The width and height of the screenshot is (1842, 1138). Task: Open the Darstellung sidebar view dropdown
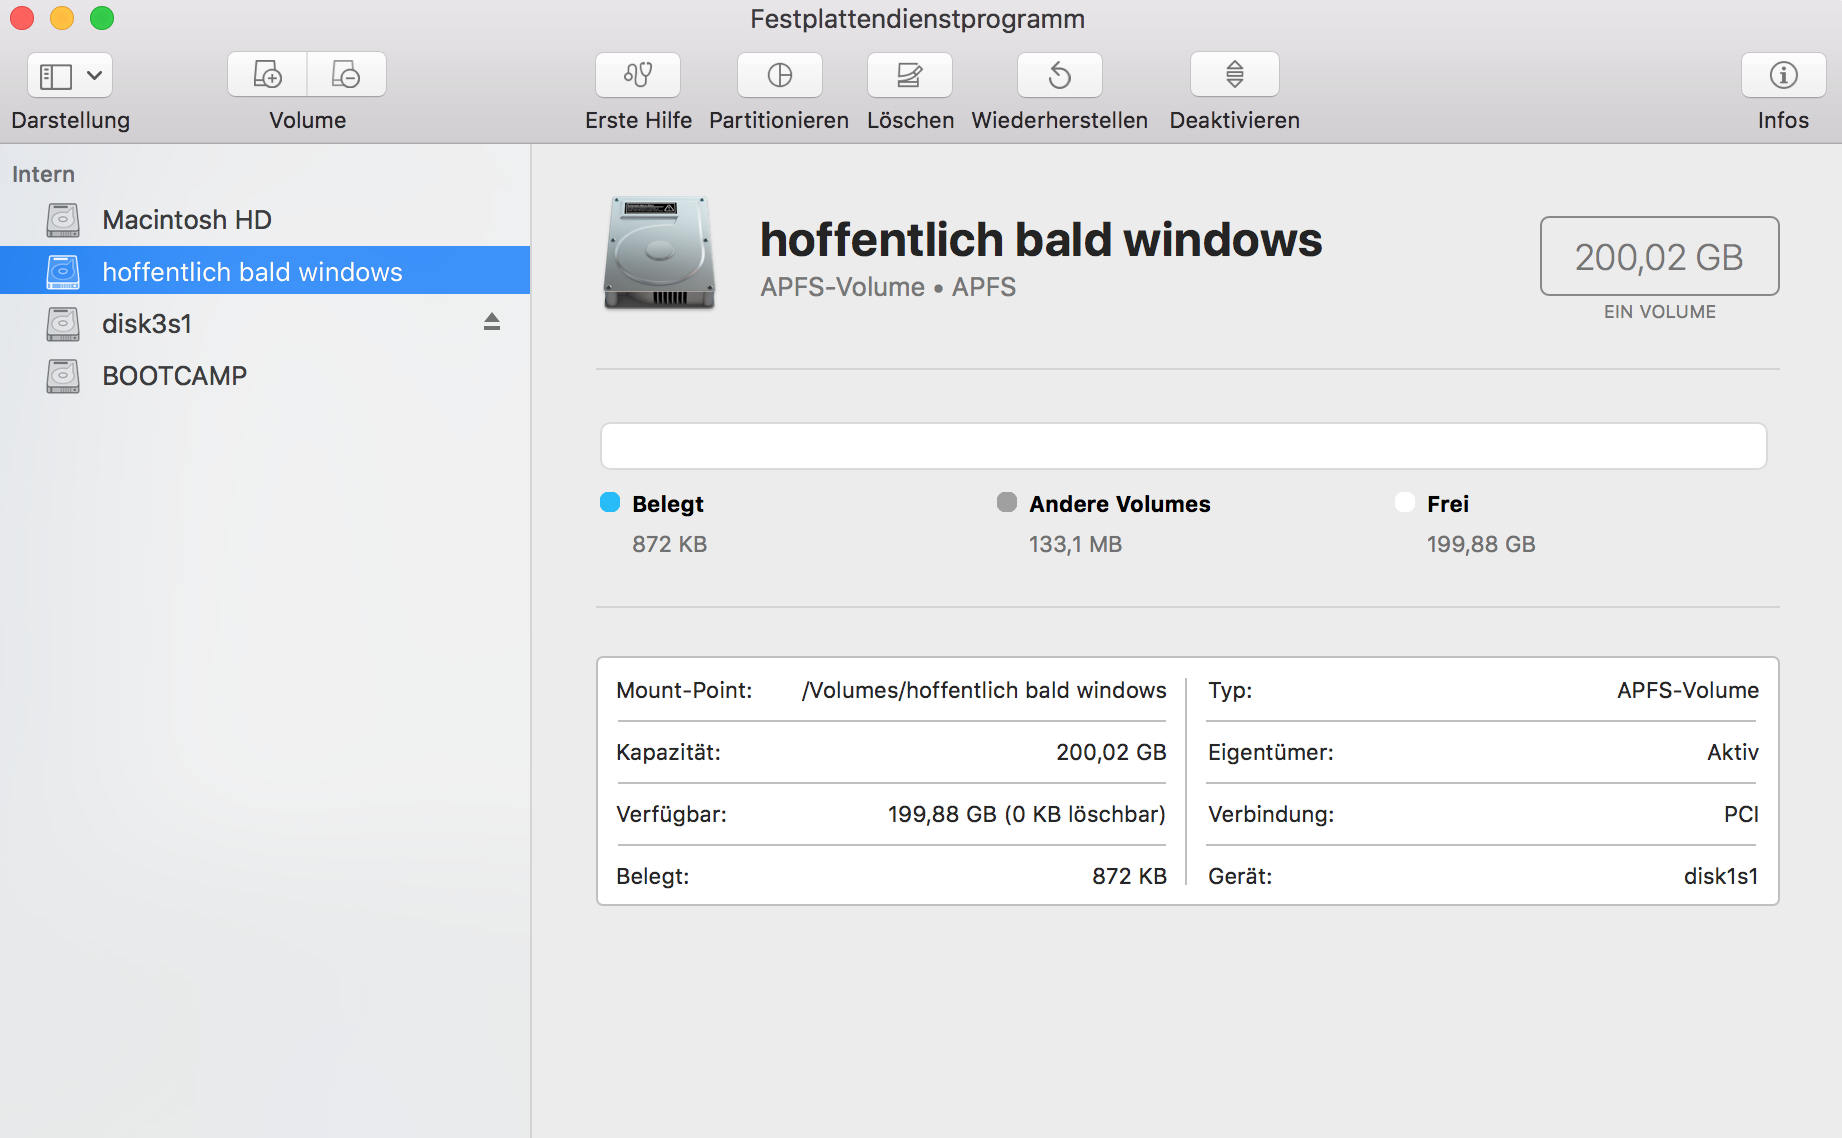[x=70, y=75]
